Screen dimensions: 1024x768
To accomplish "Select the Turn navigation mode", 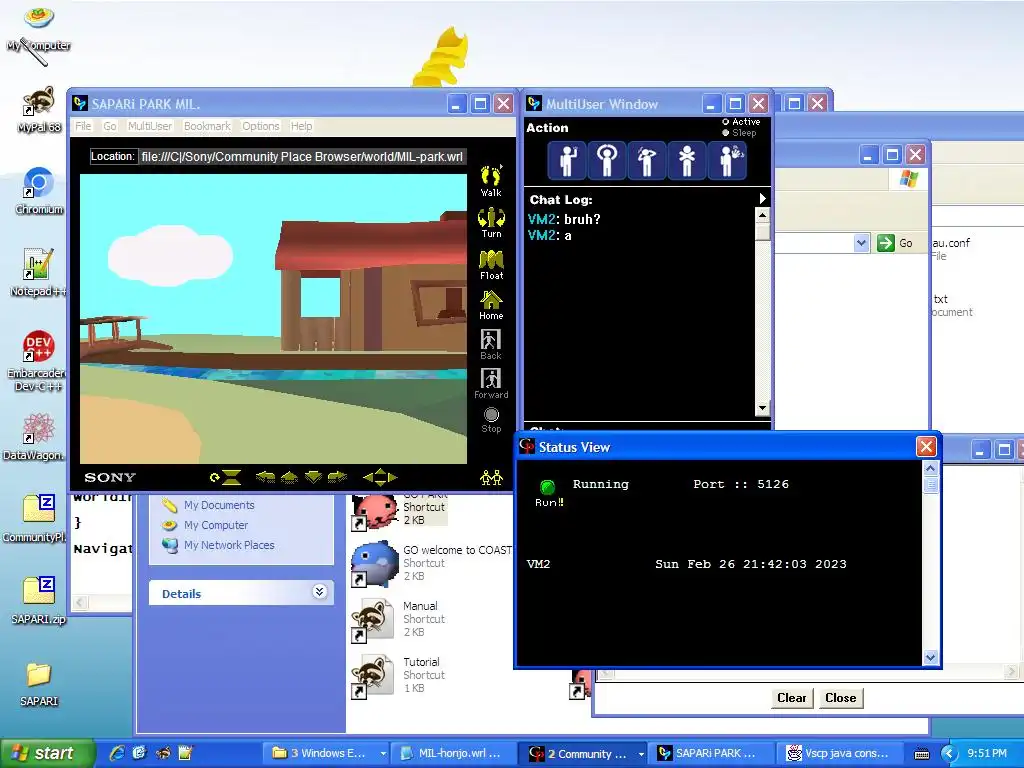I will pyautogui.click(x=491, y=223).
